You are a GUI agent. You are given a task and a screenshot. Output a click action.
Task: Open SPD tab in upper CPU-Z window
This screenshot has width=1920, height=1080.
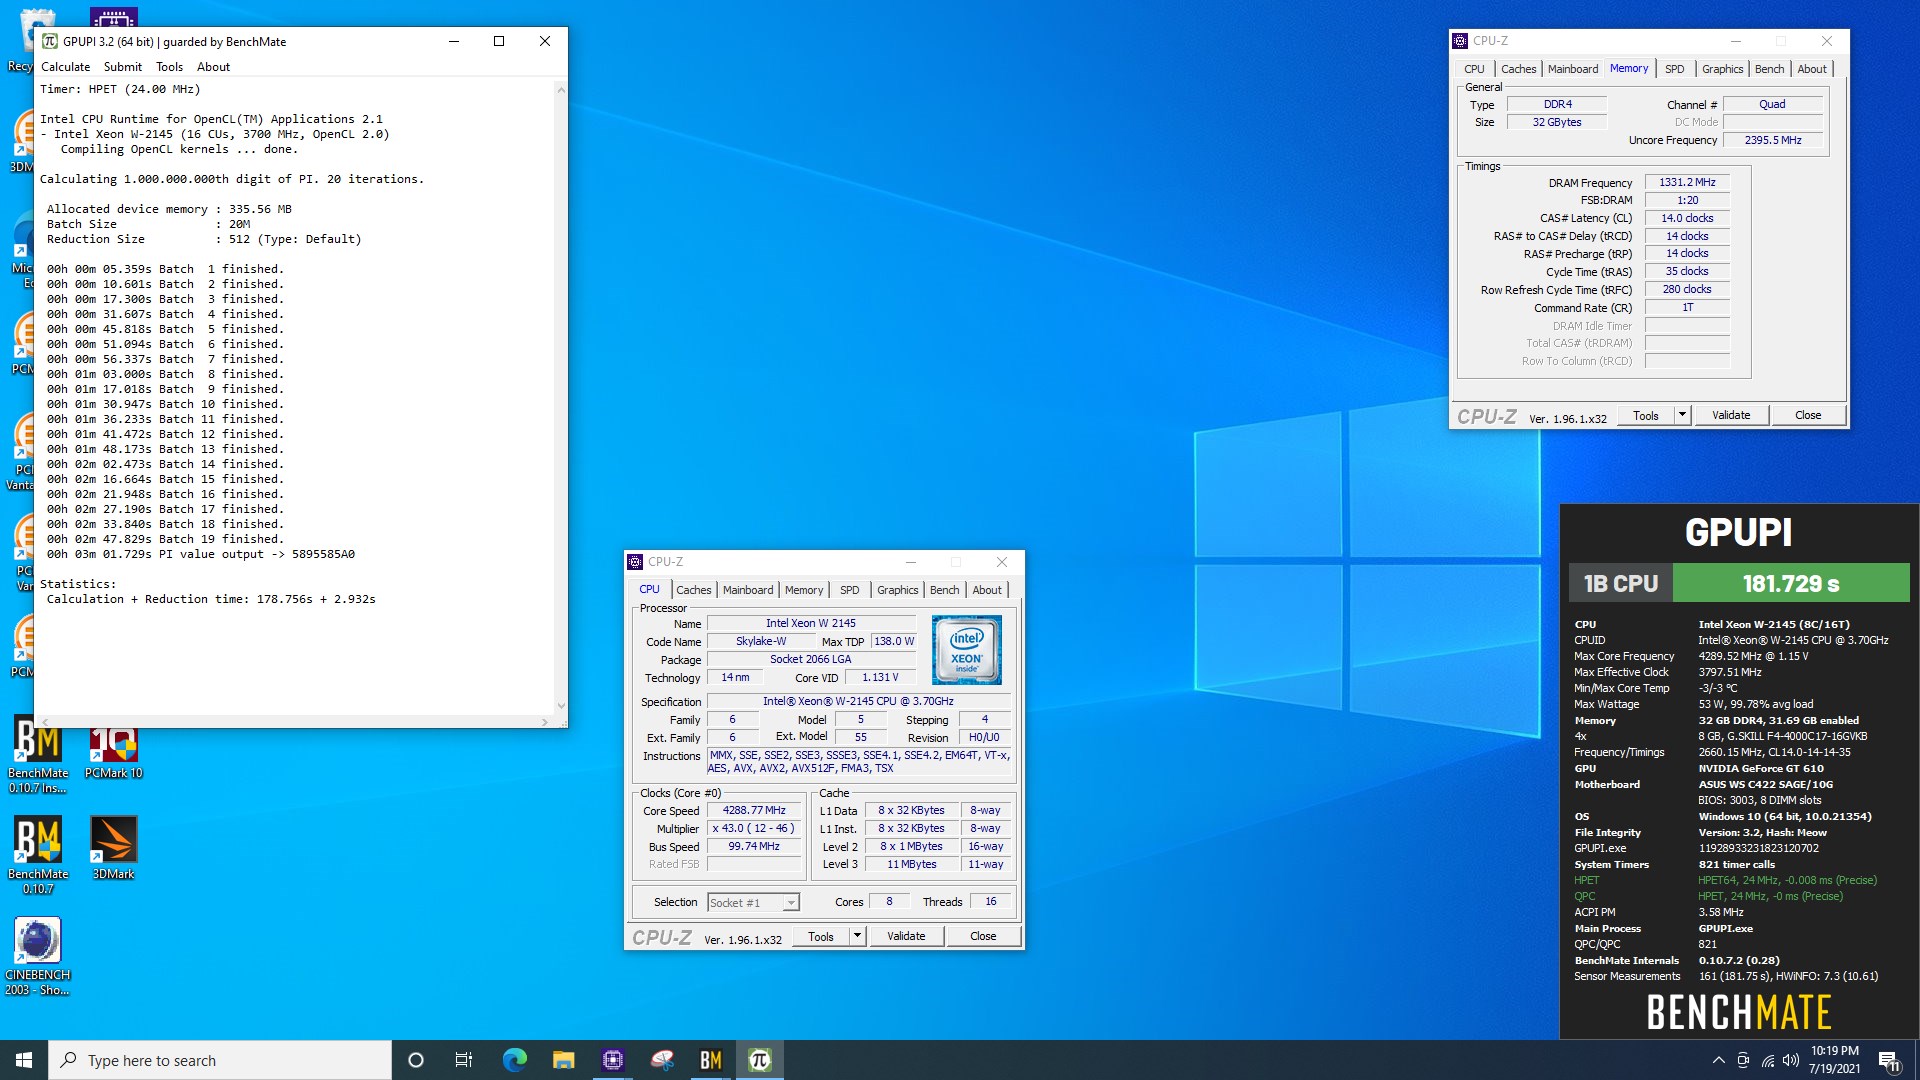[1674, 69]
